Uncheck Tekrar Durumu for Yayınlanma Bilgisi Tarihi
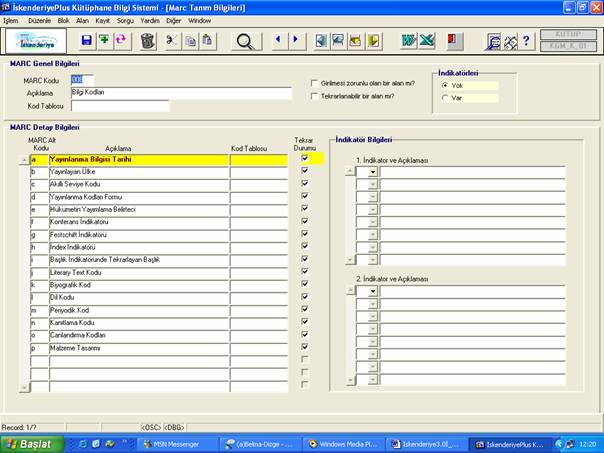The image size is (604, 453). tap(305, 158)
